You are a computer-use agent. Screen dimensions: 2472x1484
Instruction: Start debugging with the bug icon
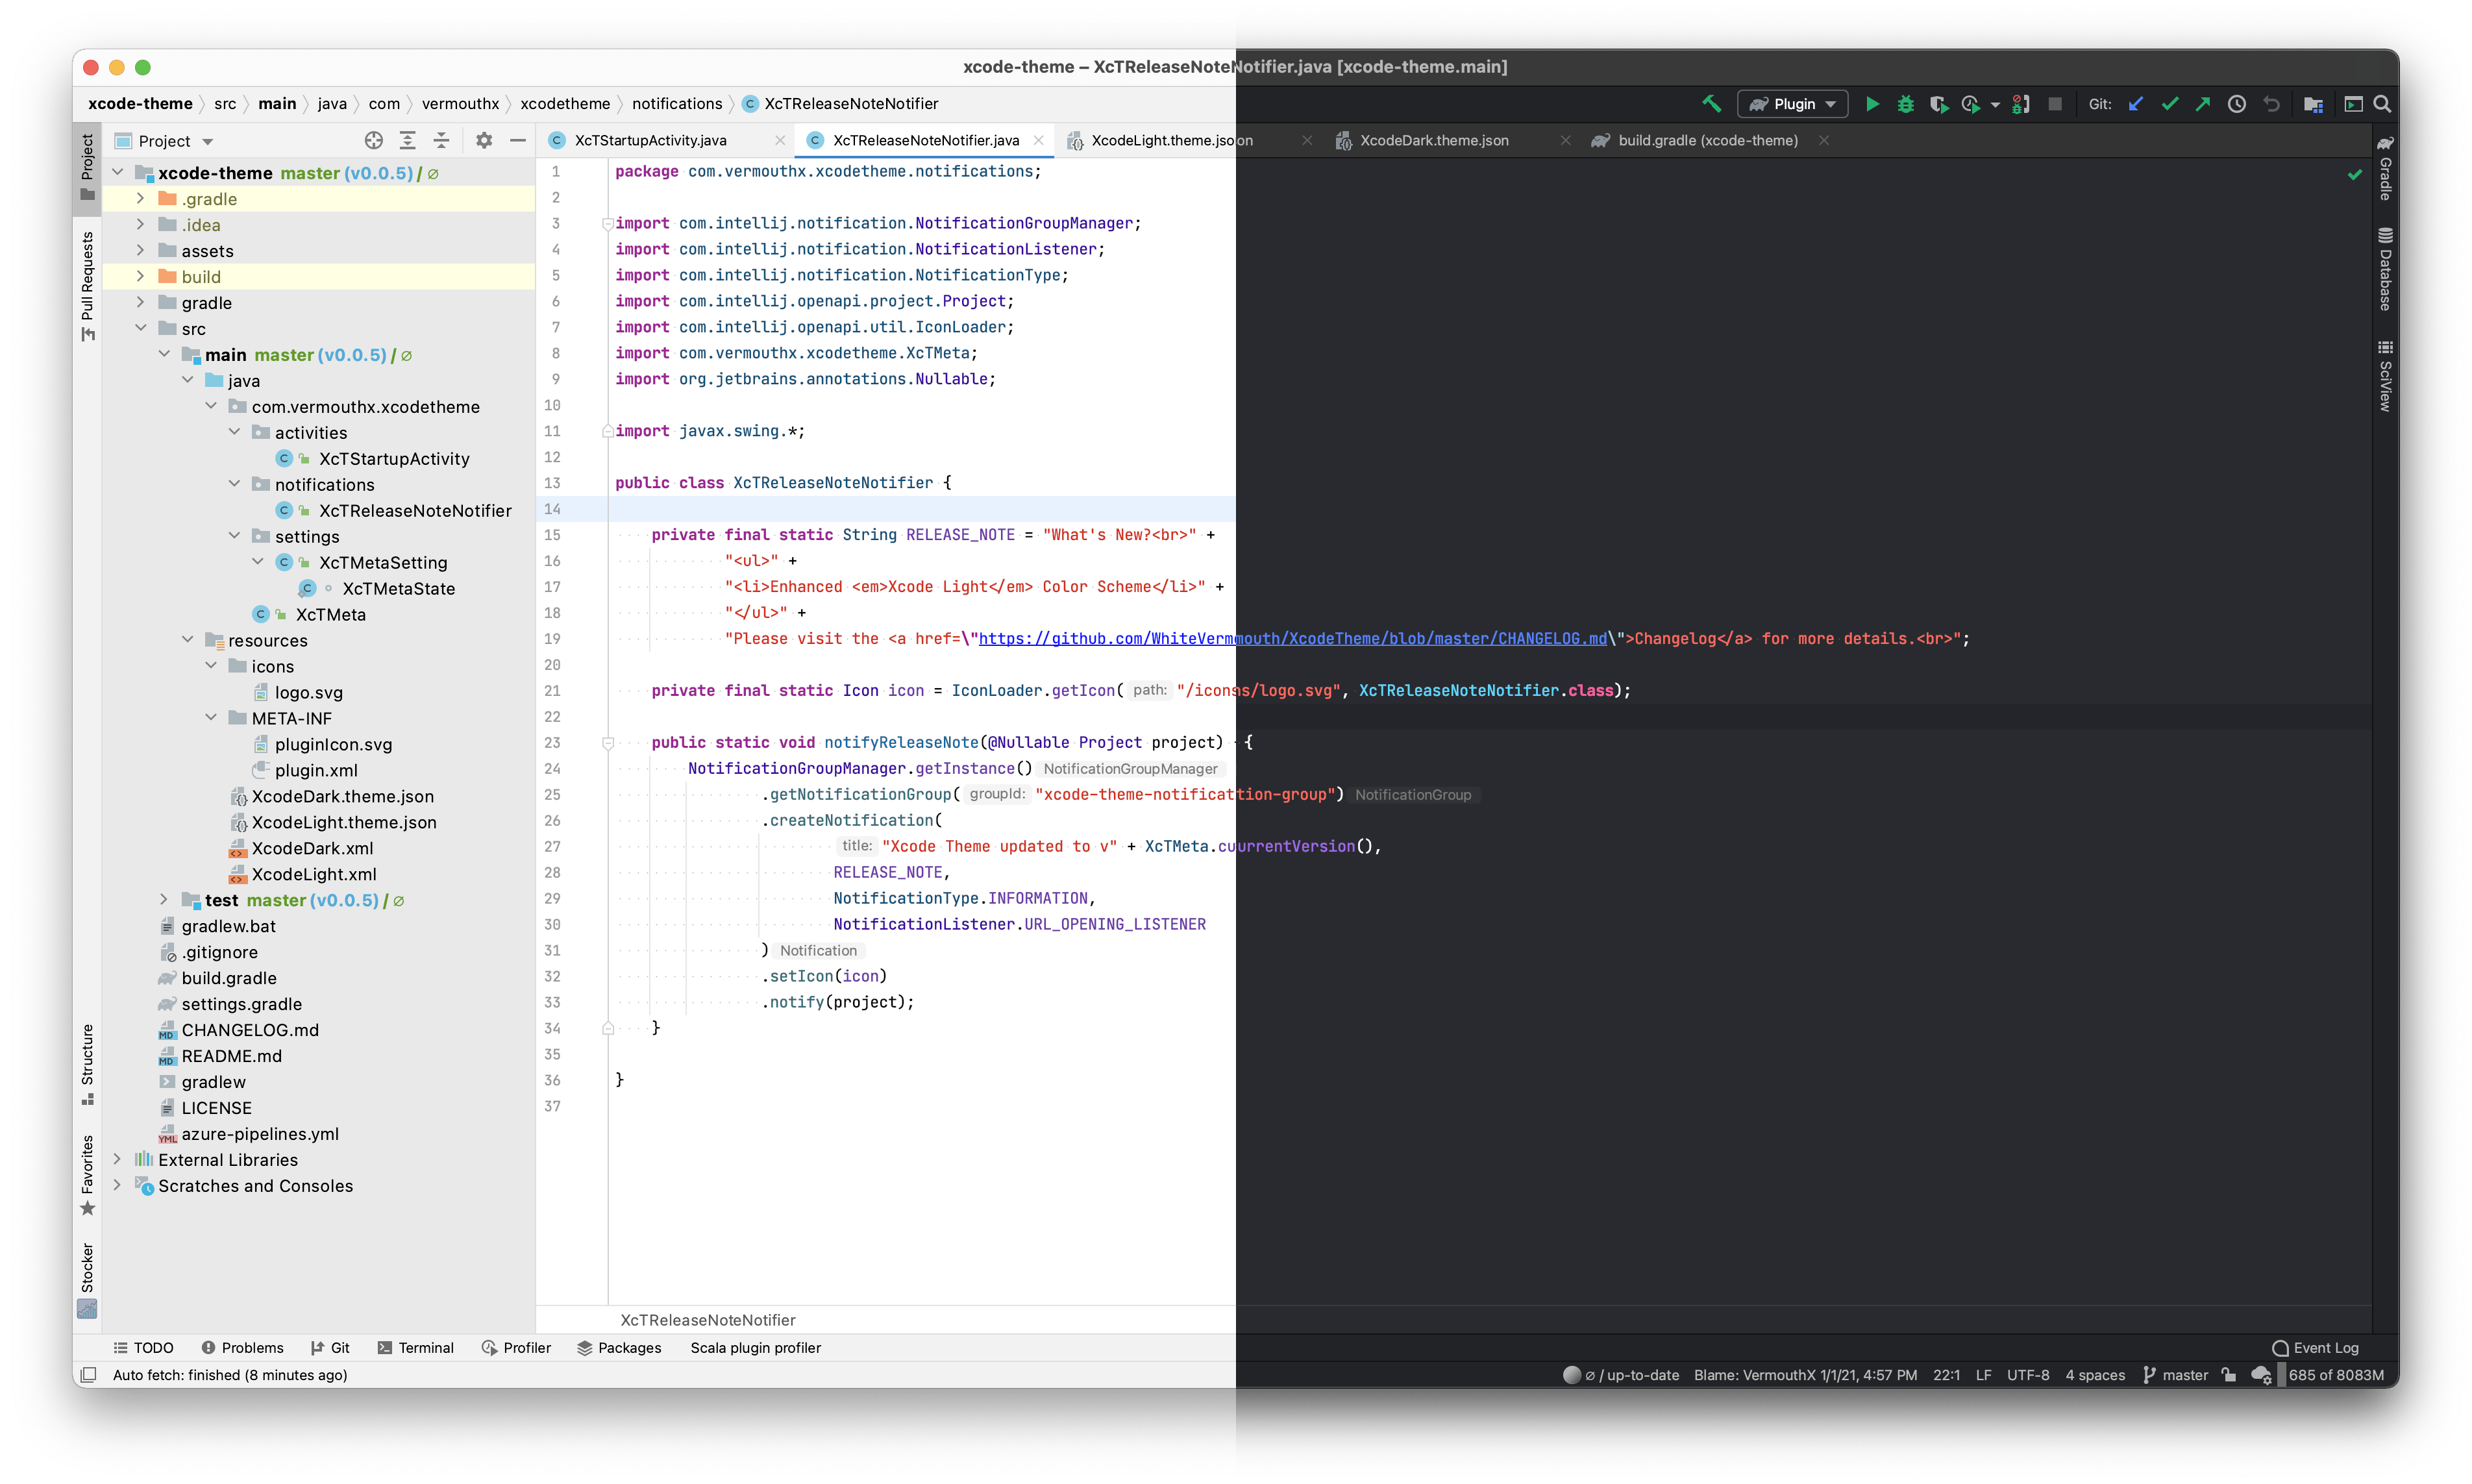1905,103
